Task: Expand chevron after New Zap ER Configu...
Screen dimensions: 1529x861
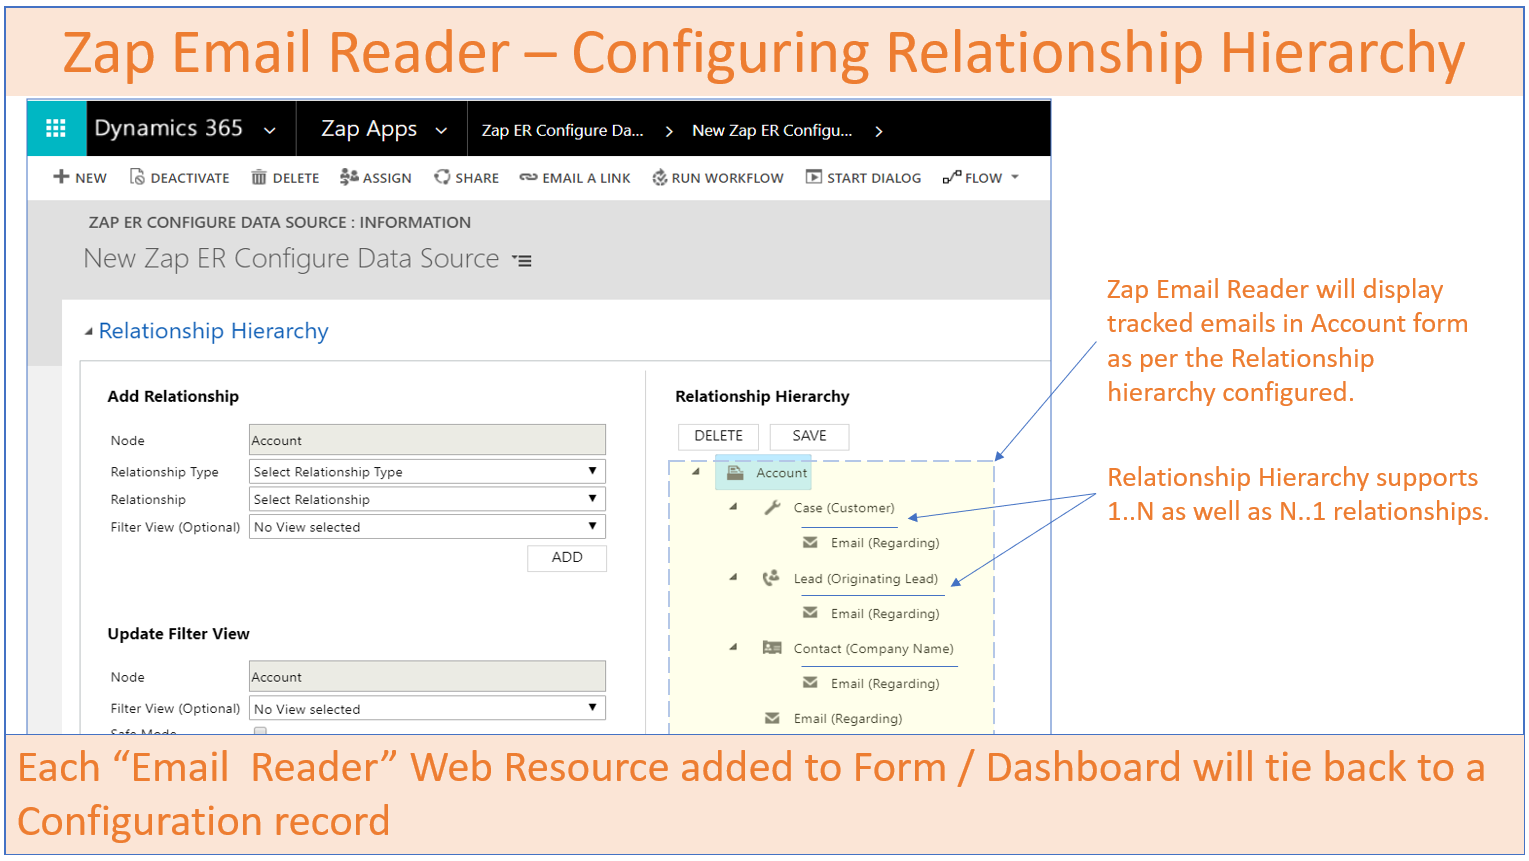Action: [x=879, y=131]
